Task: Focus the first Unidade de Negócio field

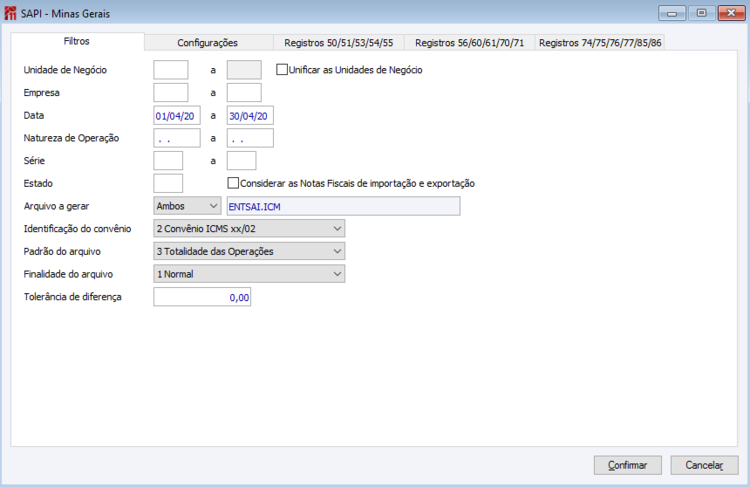Action: [171, 70]
